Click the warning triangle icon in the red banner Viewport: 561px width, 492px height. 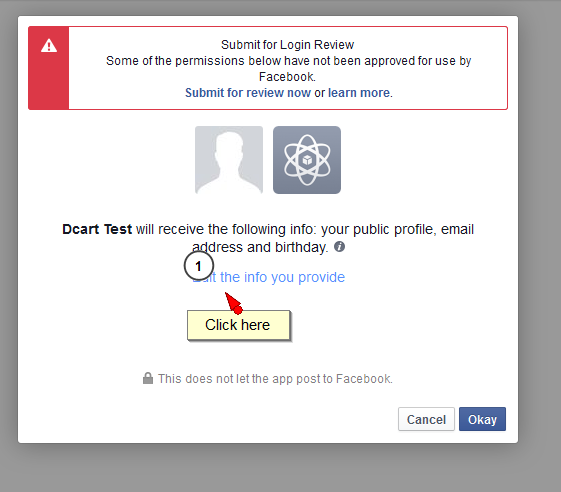click(x=49, y=46)
